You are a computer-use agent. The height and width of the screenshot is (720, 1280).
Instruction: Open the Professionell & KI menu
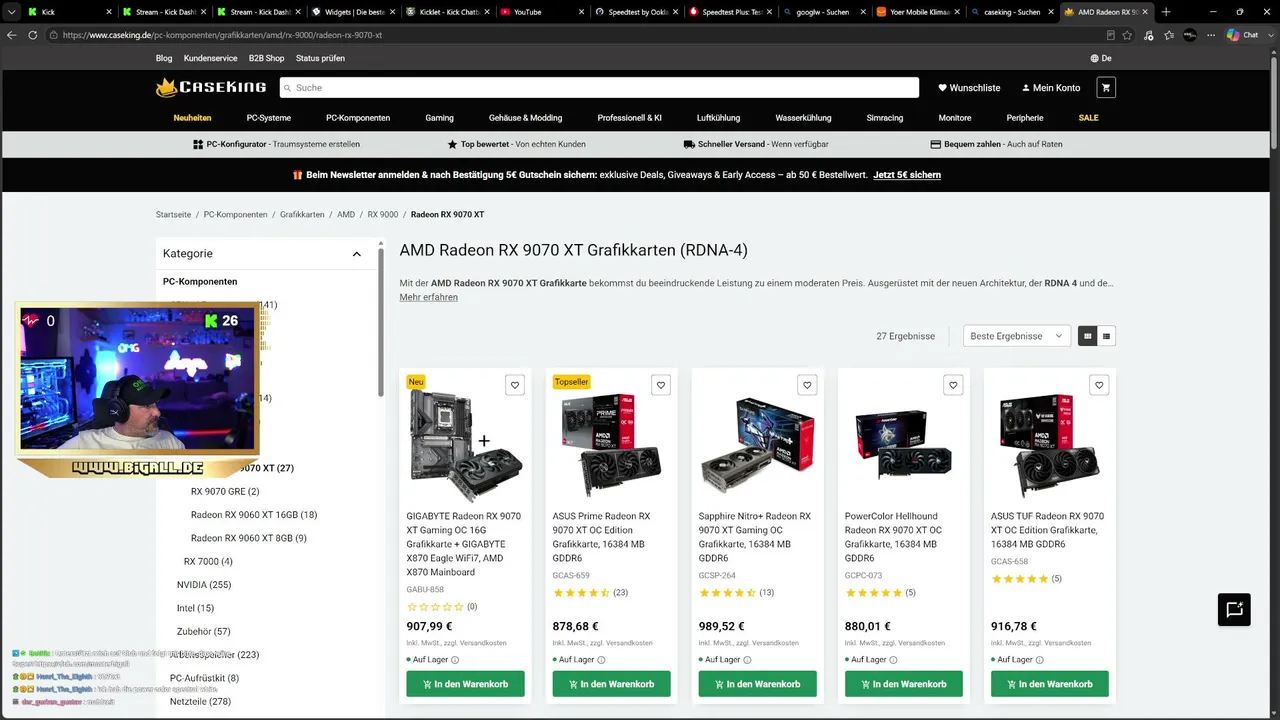pyautogui.click(x=630, y=118)
